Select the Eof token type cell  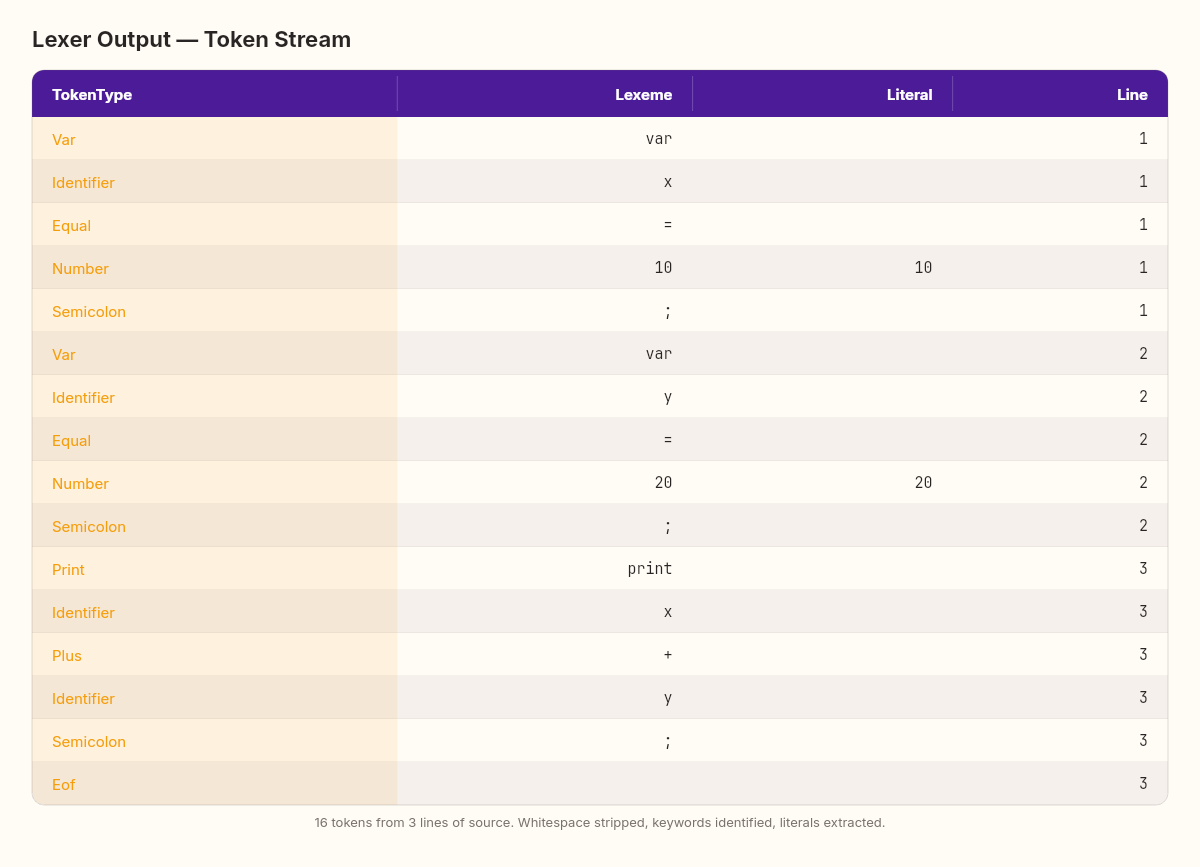click(215, 784)
